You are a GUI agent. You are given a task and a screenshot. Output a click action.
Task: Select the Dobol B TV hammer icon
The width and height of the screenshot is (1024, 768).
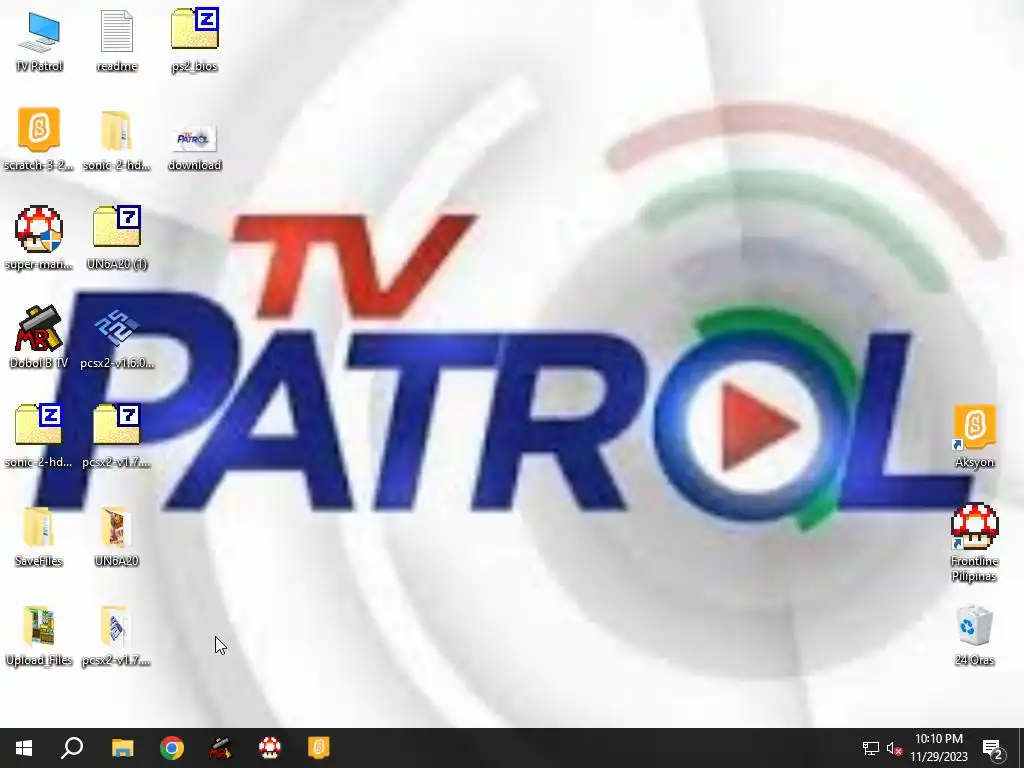[39, 337]
